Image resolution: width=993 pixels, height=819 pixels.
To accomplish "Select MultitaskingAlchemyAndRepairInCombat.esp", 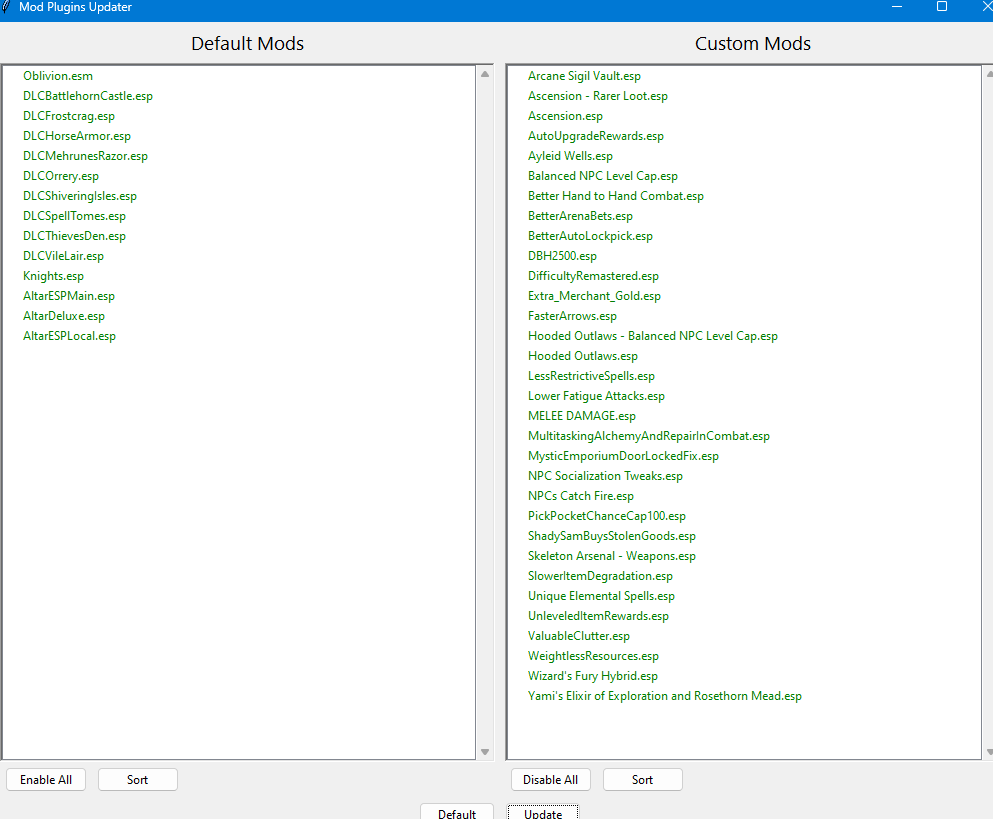I will click(x=648, y=436).
